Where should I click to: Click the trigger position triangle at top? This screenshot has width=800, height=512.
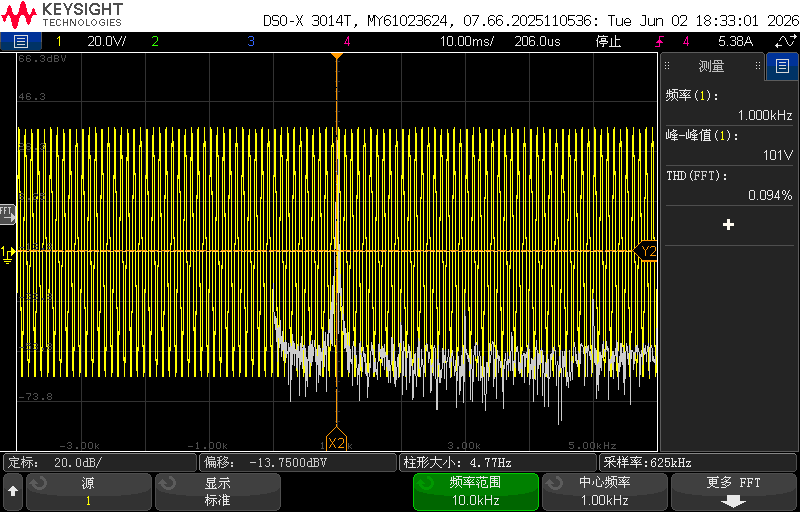click(x=337, y=56)
